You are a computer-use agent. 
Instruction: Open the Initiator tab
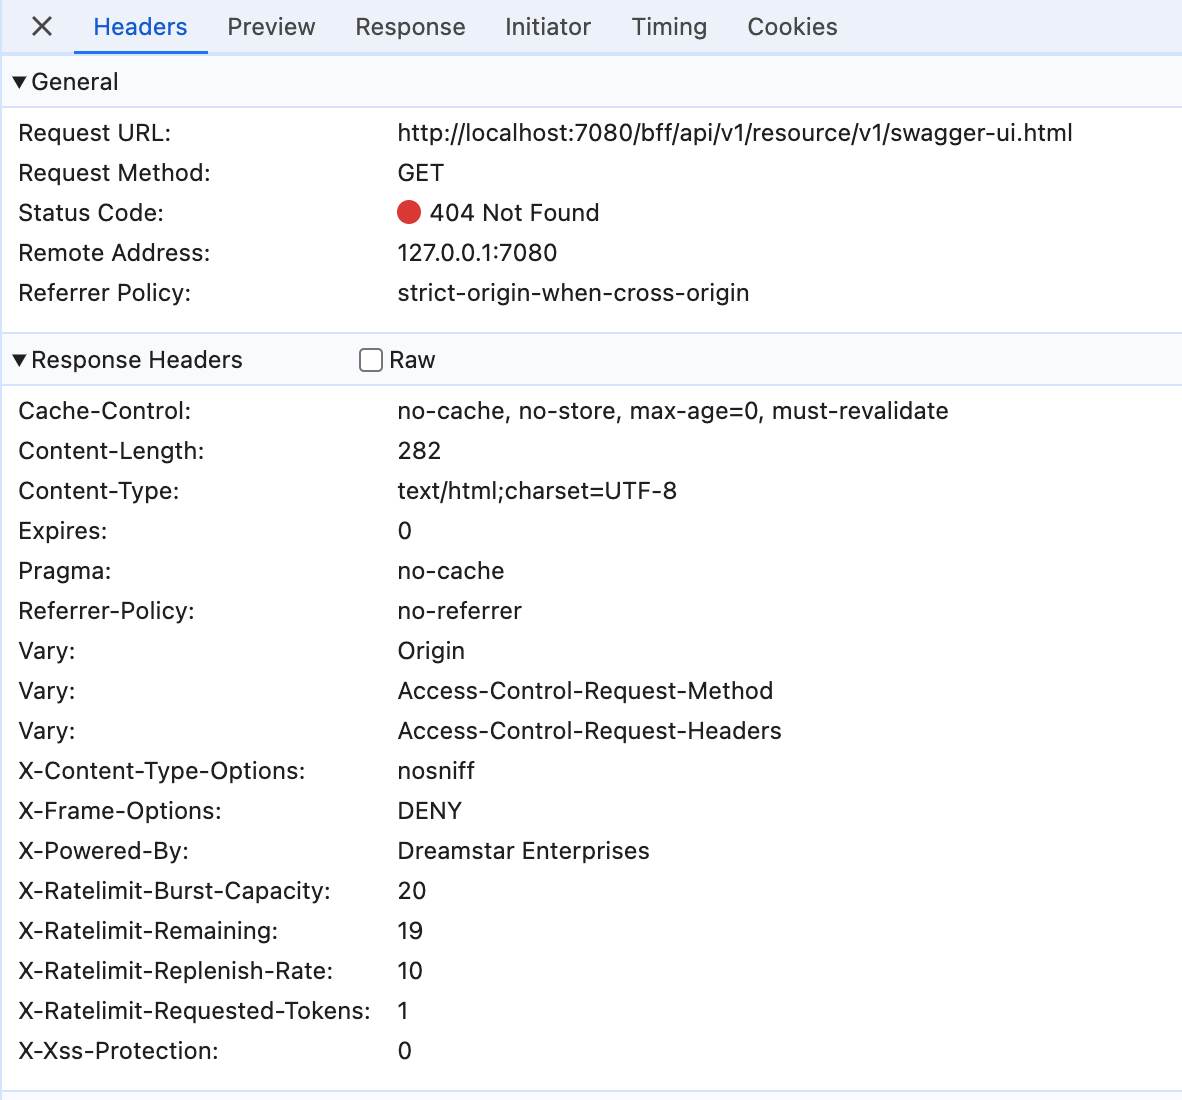[547, 27]
